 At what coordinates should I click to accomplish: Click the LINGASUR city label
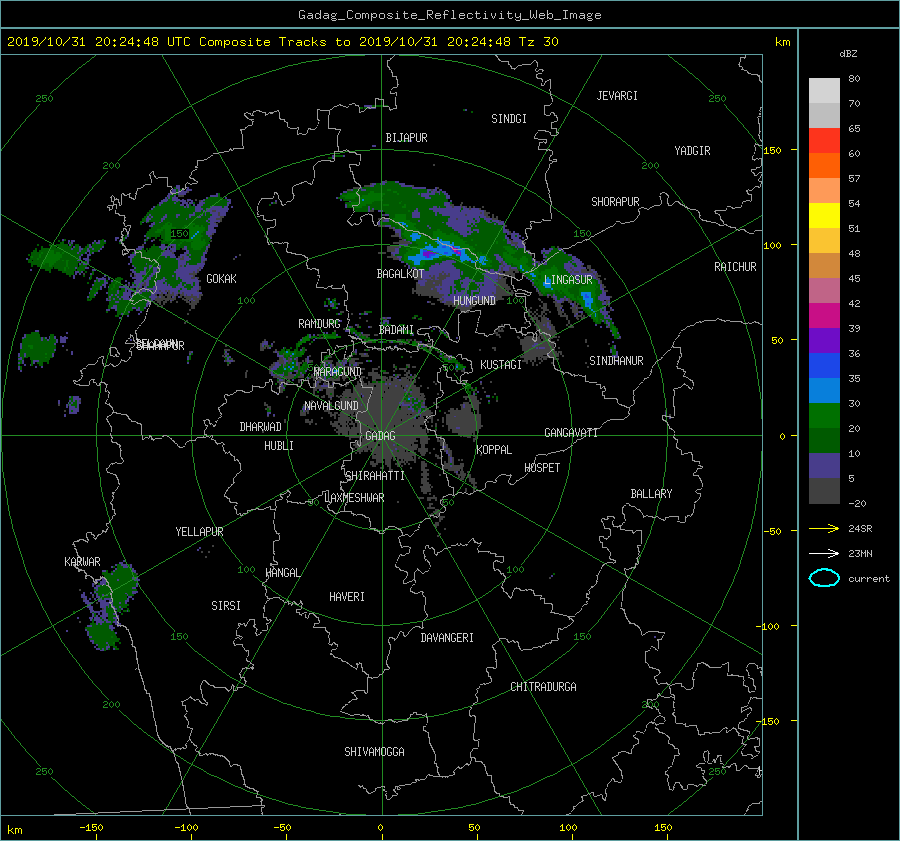(x=568, y=280)
